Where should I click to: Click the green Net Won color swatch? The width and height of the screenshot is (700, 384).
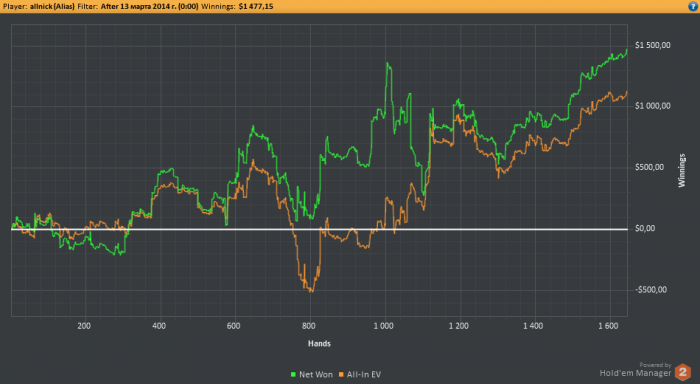click(293, 375)
